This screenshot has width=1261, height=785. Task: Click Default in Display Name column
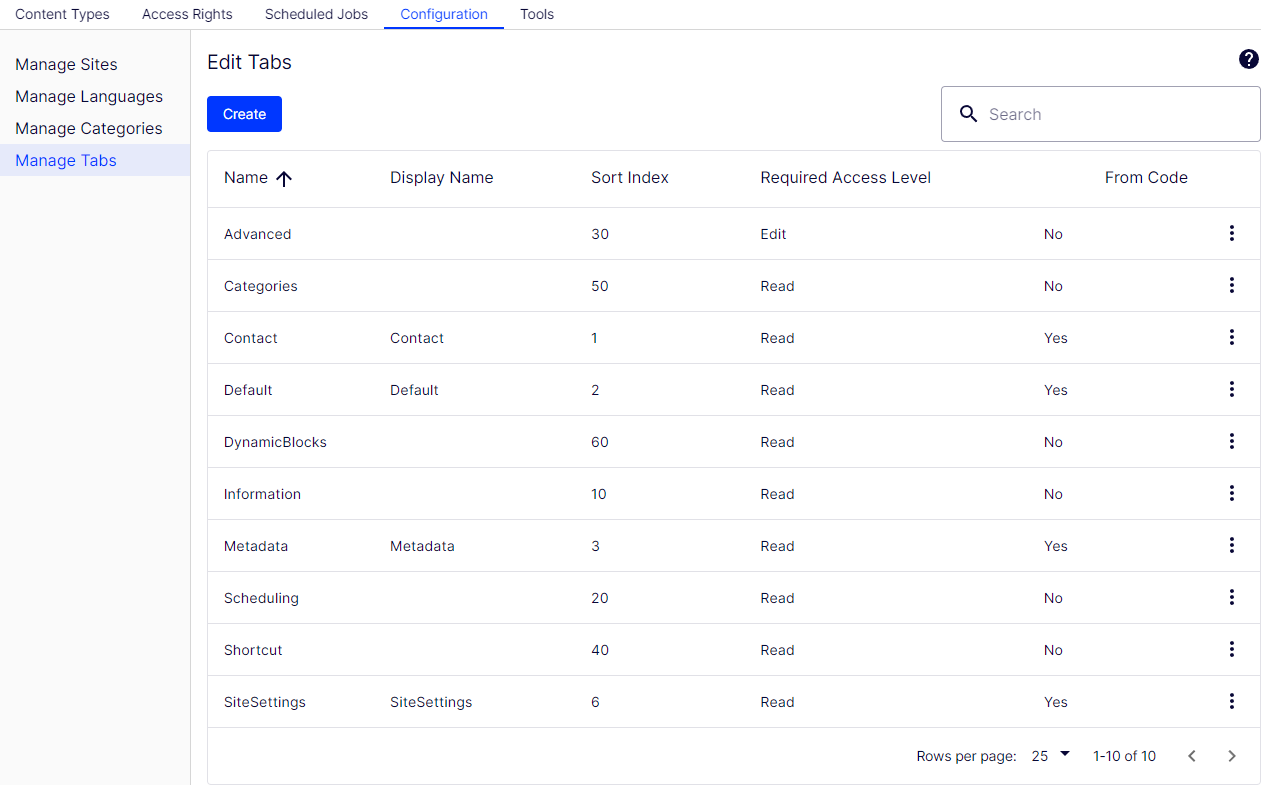(x=414, y=390)
